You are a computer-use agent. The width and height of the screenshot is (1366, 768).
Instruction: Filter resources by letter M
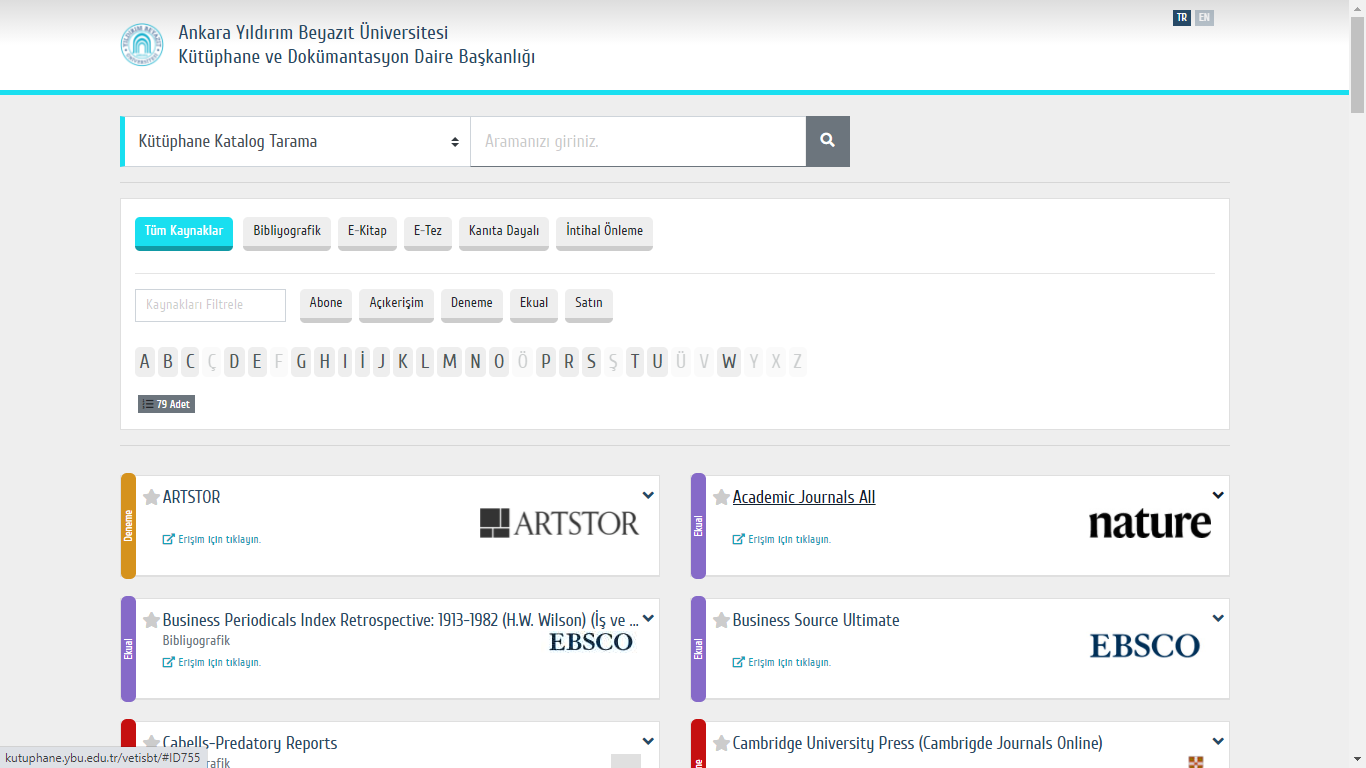(449, 361)
